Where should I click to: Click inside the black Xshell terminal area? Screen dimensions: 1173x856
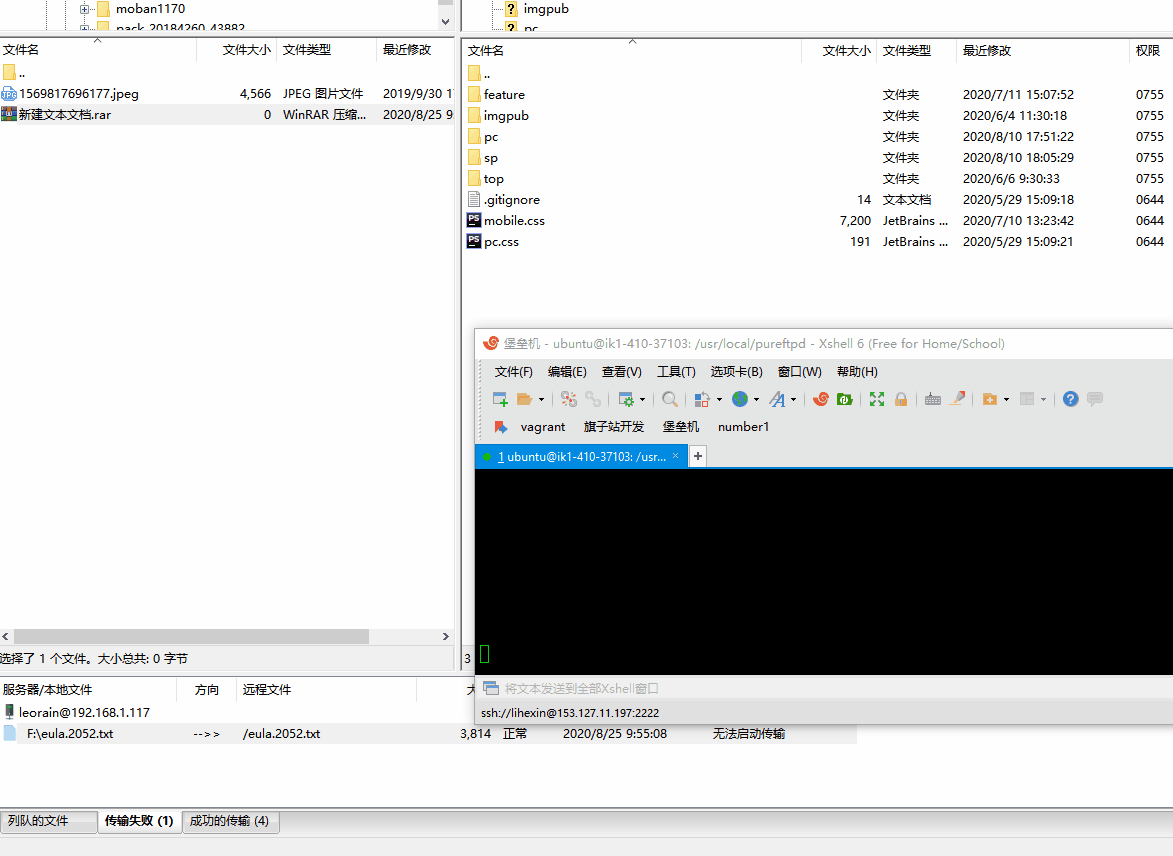(824, 572)
